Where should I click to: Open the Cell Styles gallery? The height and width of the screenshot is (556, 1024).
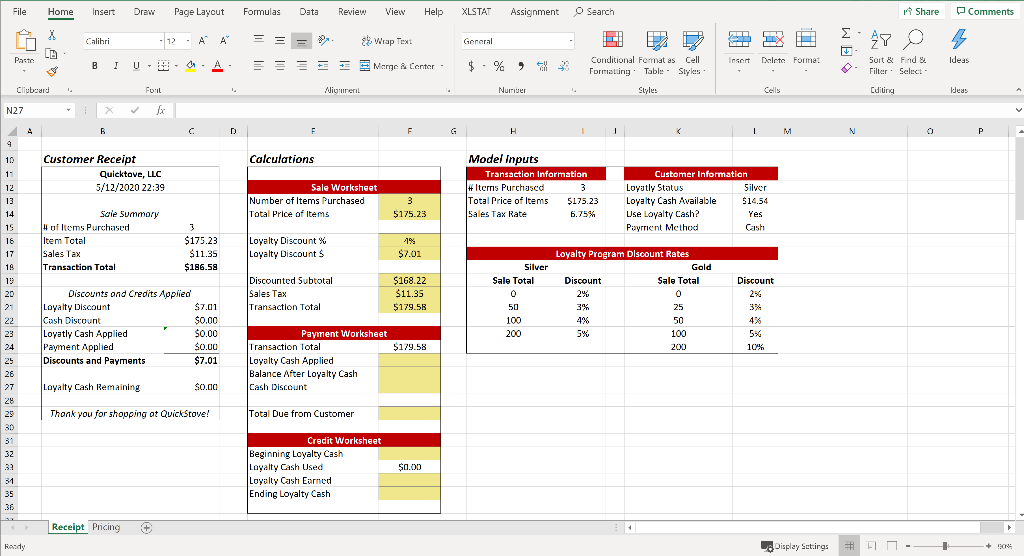(692, 52)
